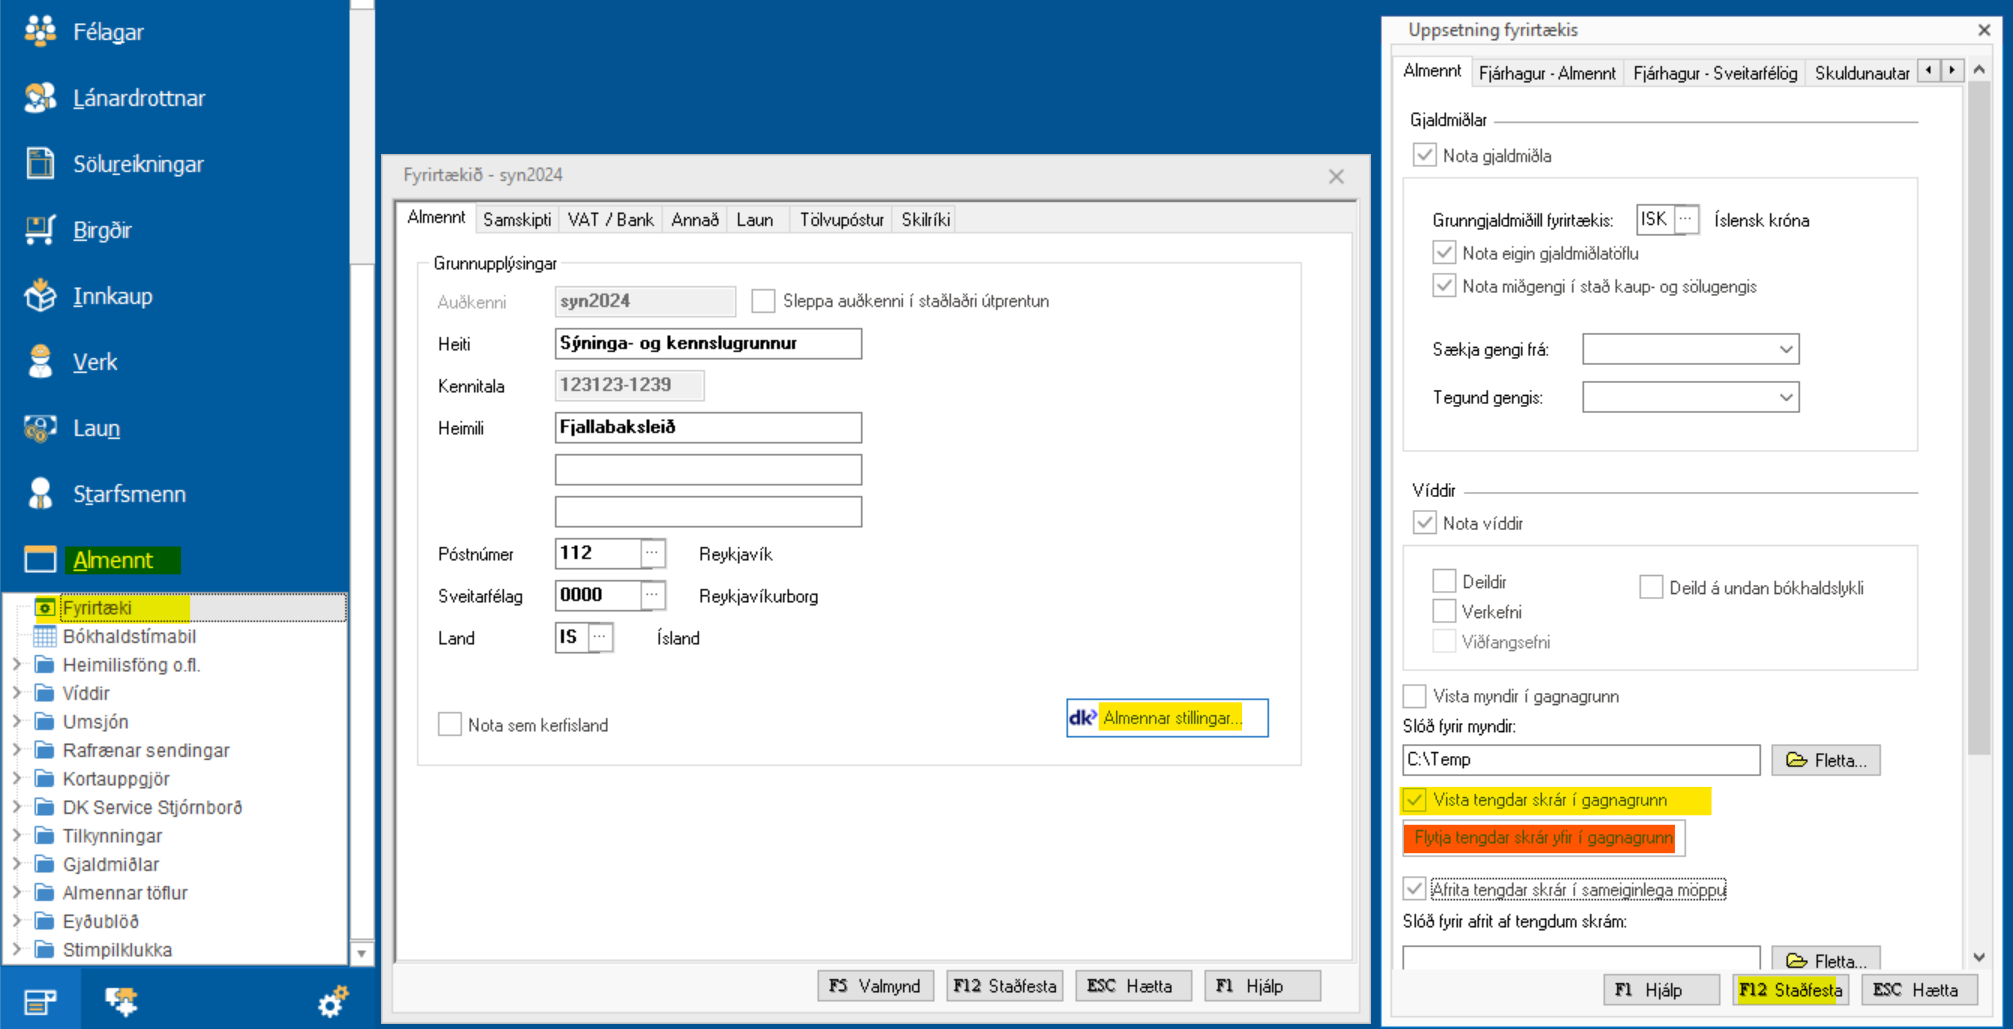Uncheck Vista tengdar skrár í gagnagrunn
Viewport: 2013px width, 1029px height.
coord(1414,800)
